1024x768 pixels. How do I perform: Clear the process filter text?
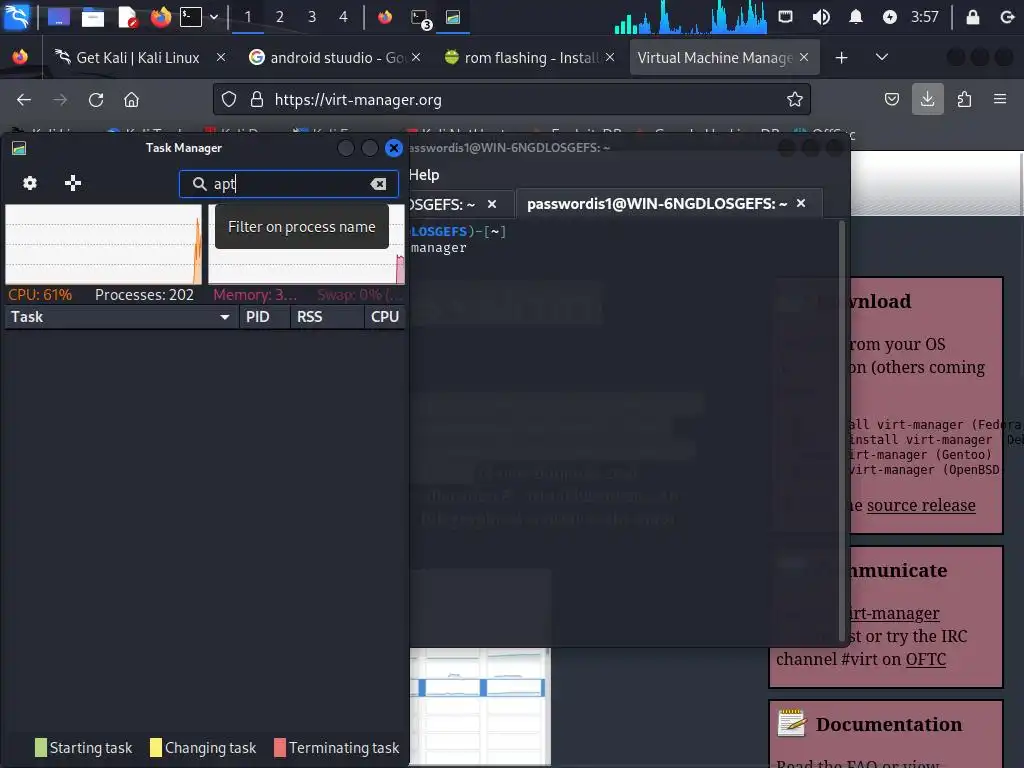378,184
